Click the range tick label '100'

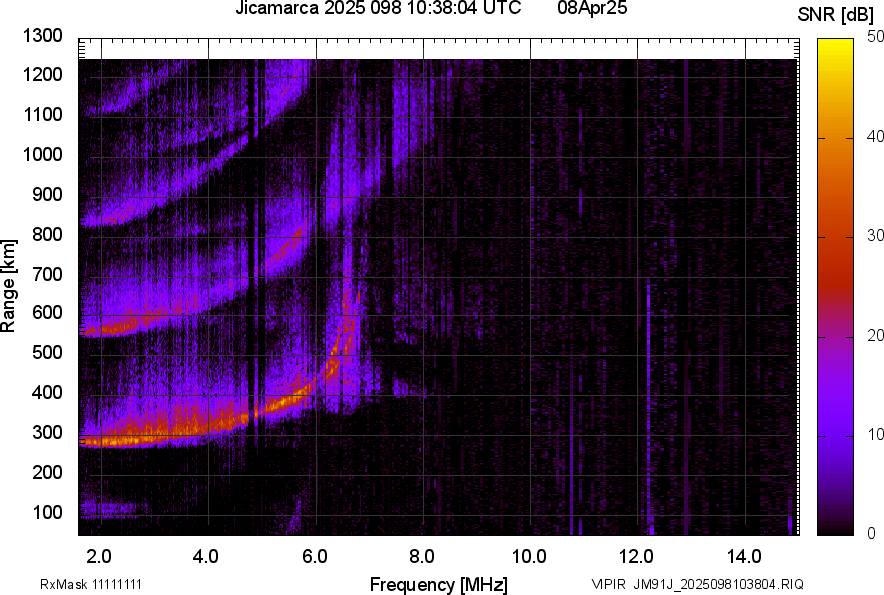pos(47,512)
